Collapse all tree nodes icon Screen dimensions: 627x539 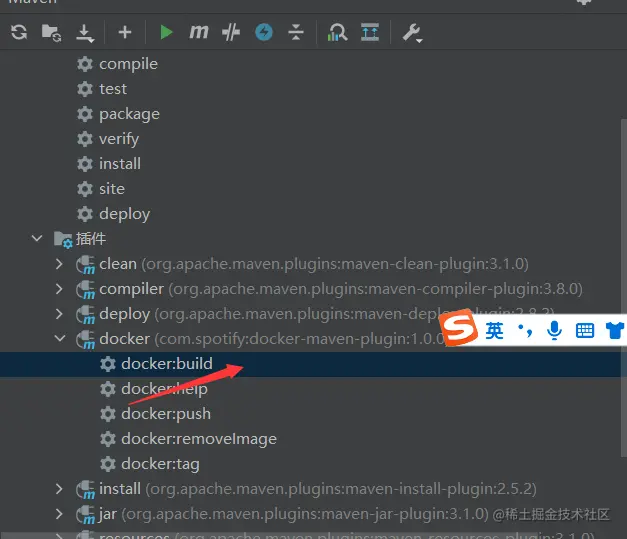pos(296,32)
